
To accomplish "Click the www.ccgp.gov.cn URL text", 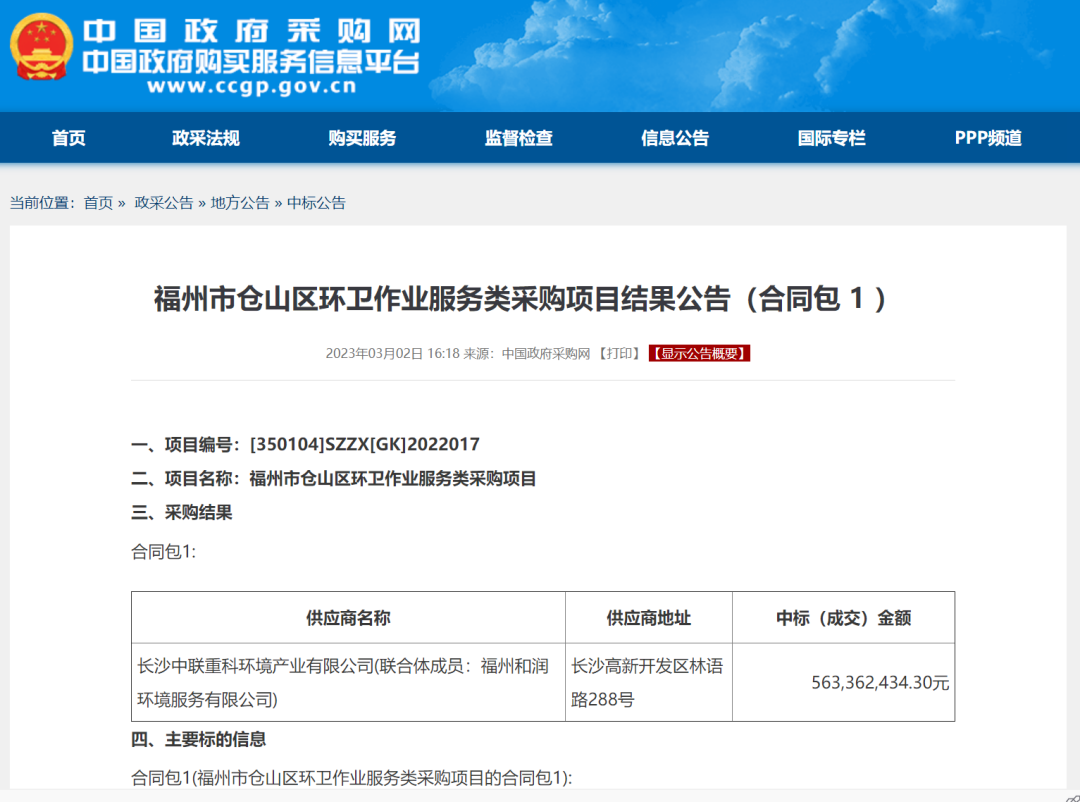I will (252, 86).
